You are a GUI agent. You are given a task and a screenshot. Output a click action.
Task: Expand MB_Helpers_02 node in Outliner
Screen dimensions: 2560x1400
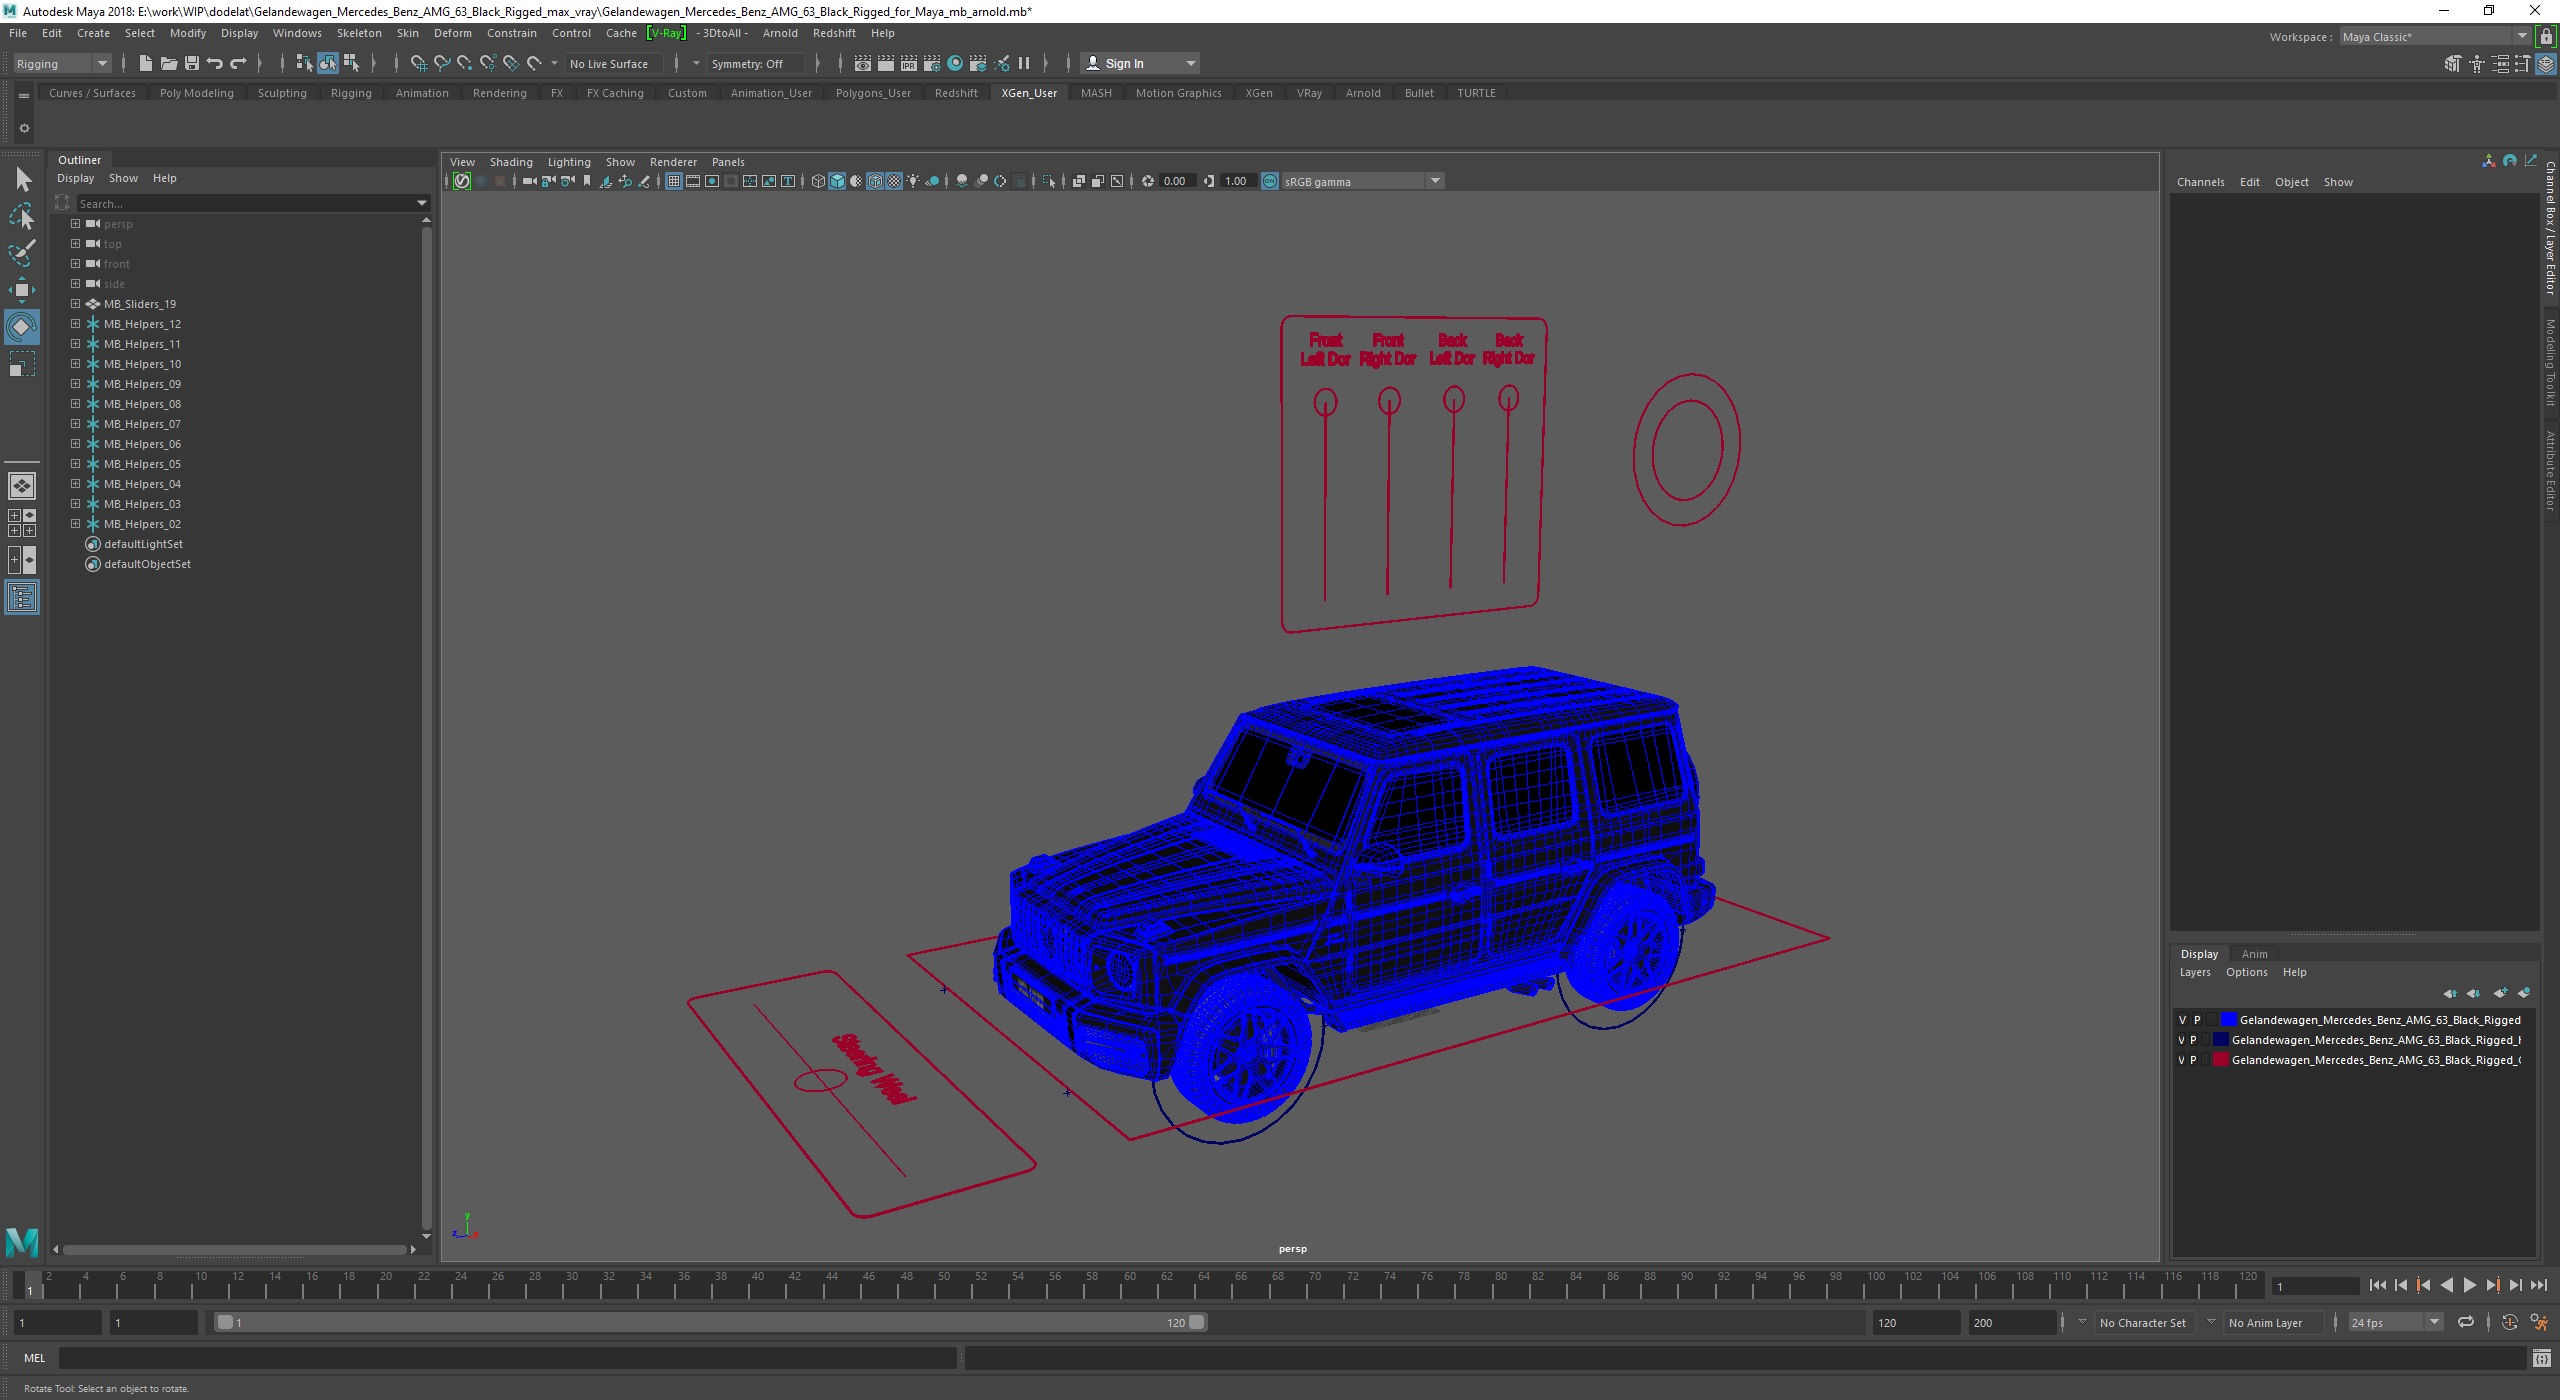(x=75, y=524)
